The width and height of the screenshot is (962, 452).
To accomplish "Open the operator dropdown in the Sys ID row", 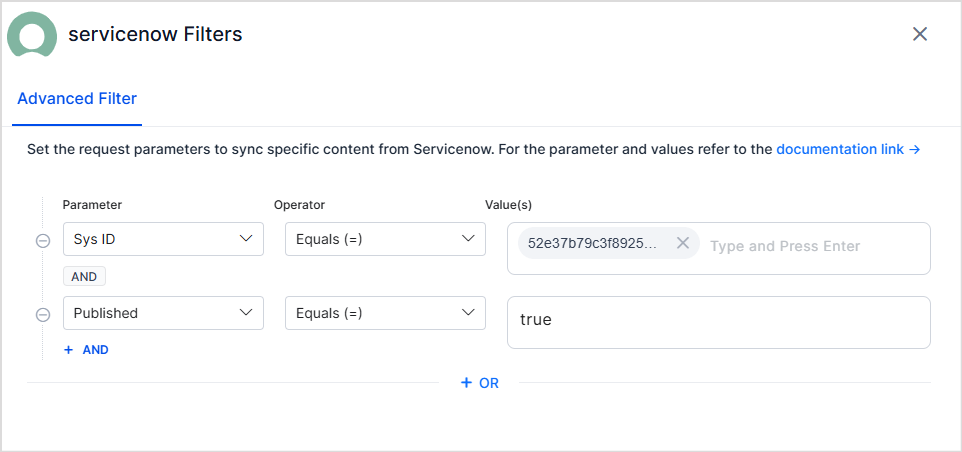I will tap(385, 239).
